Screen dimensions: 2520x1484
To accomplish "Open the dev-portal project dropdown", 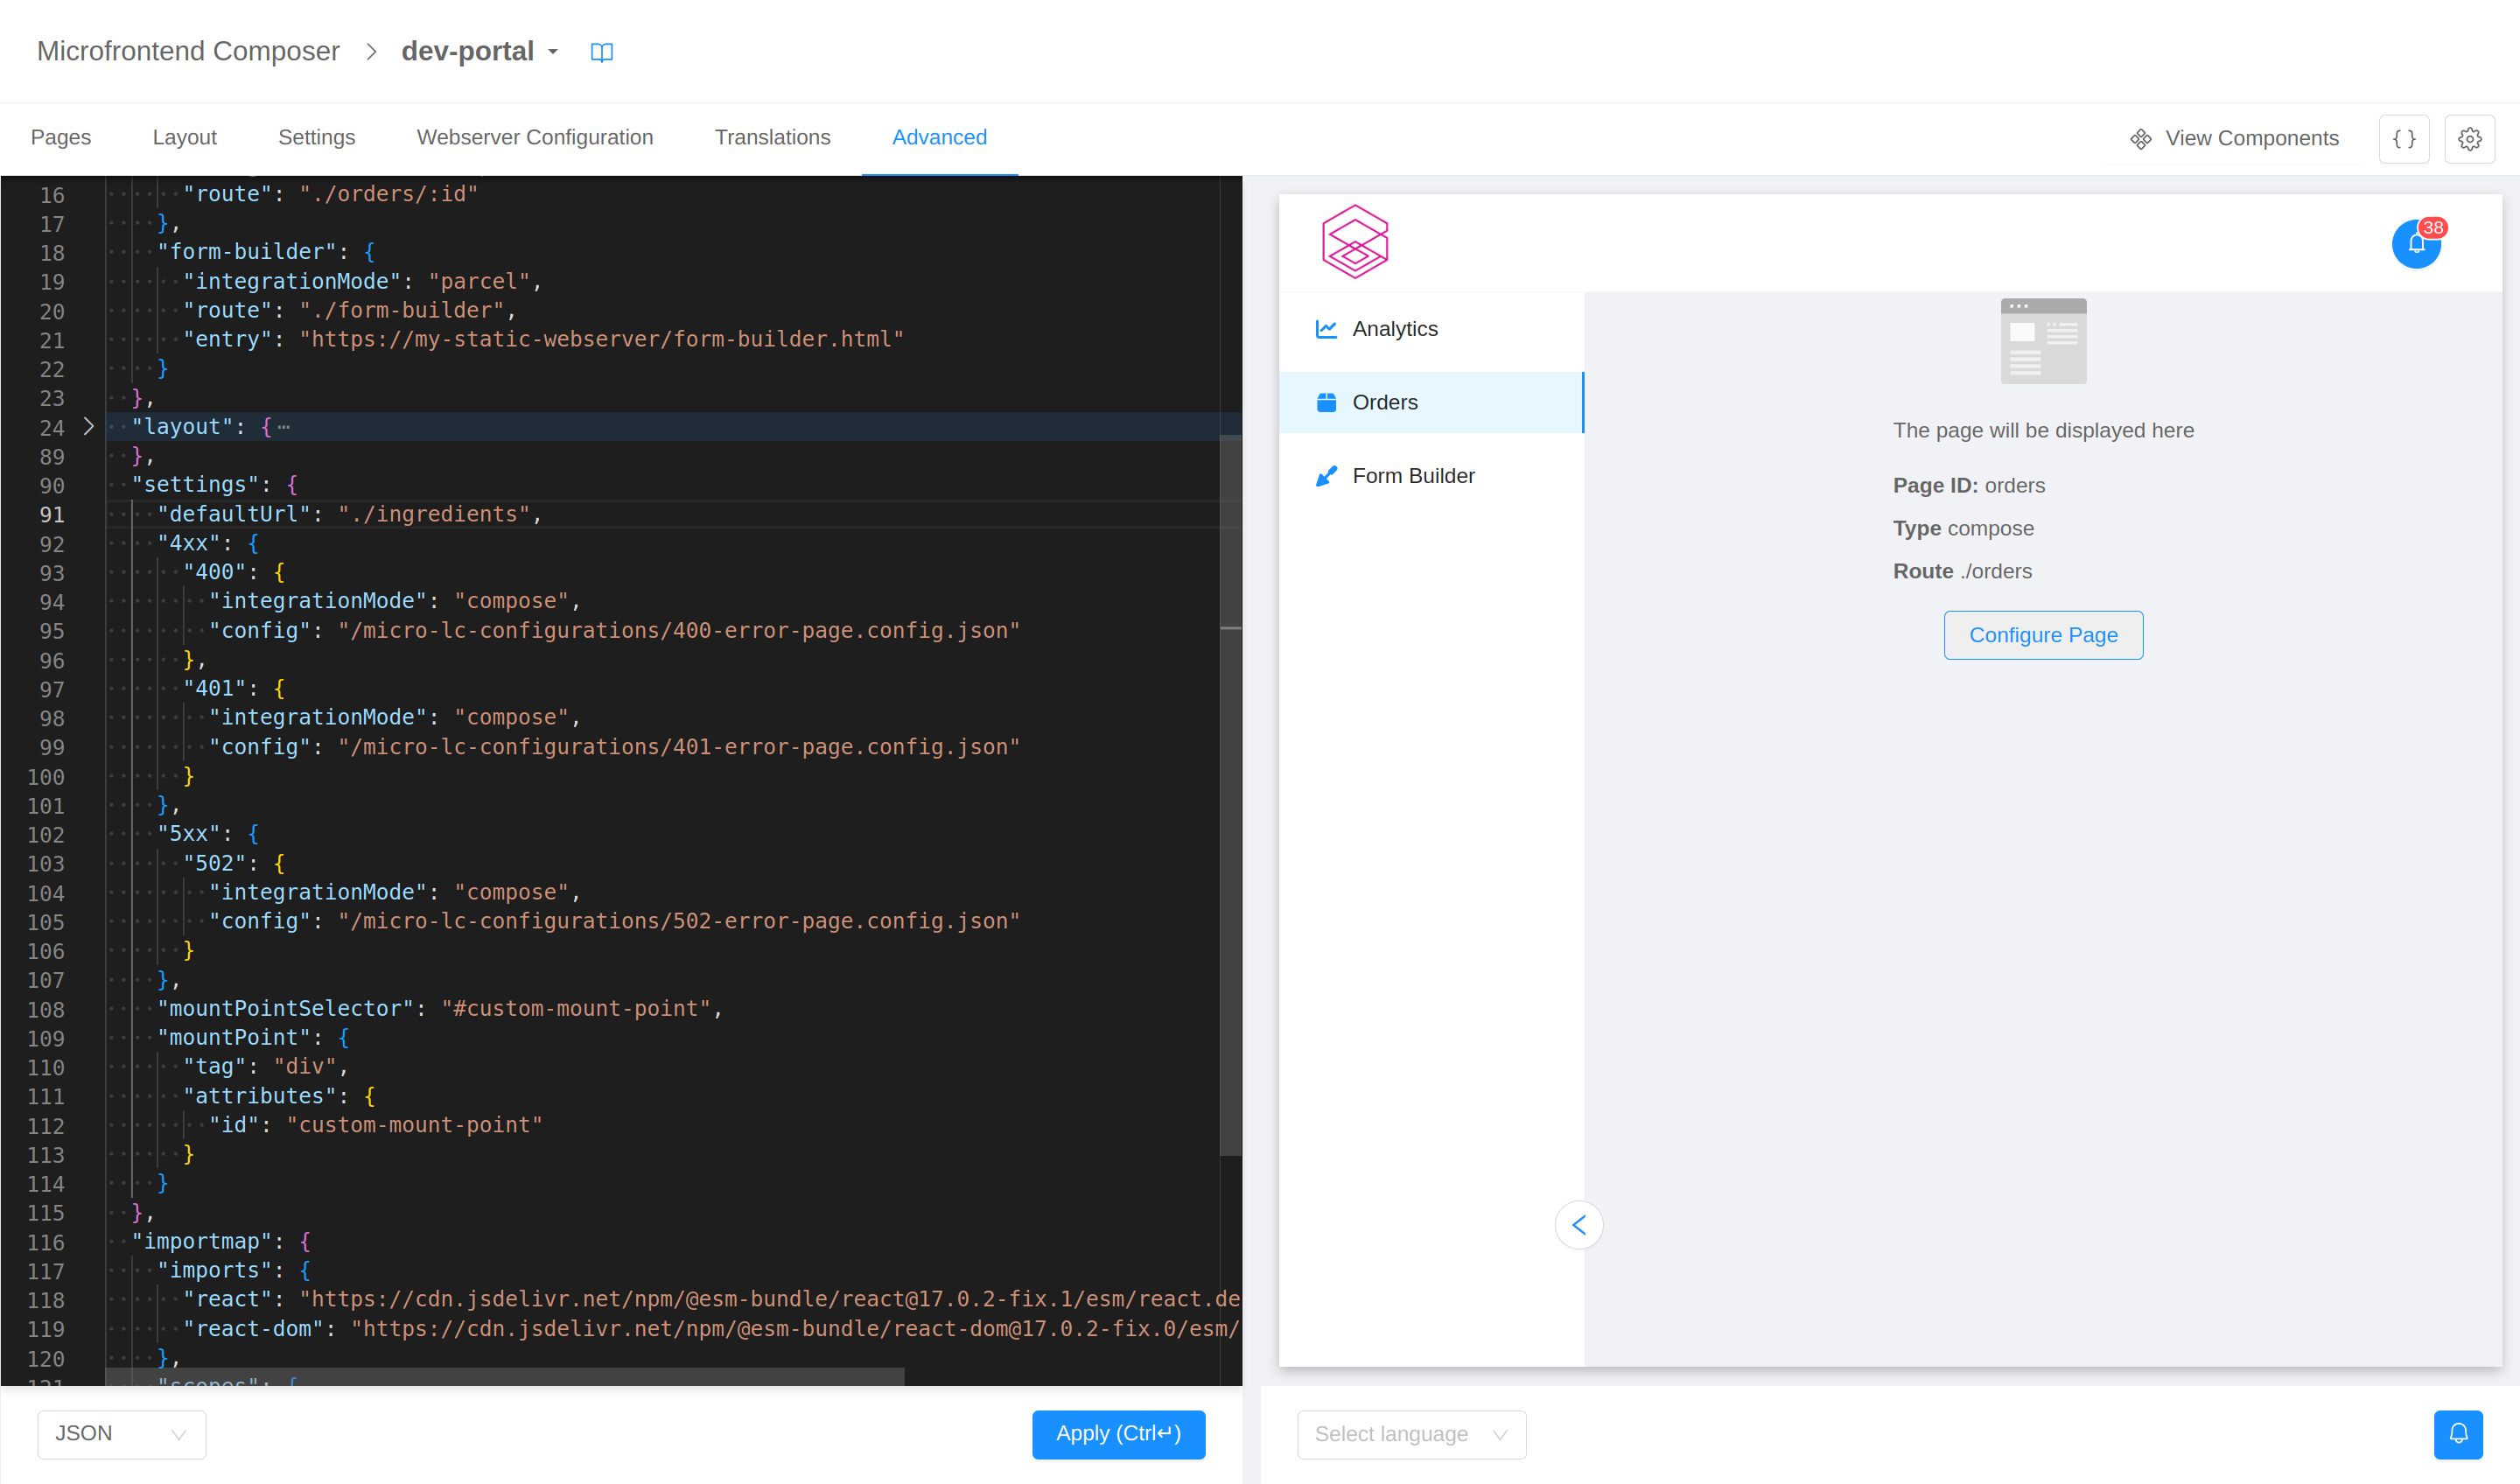I will click(480, 52).
